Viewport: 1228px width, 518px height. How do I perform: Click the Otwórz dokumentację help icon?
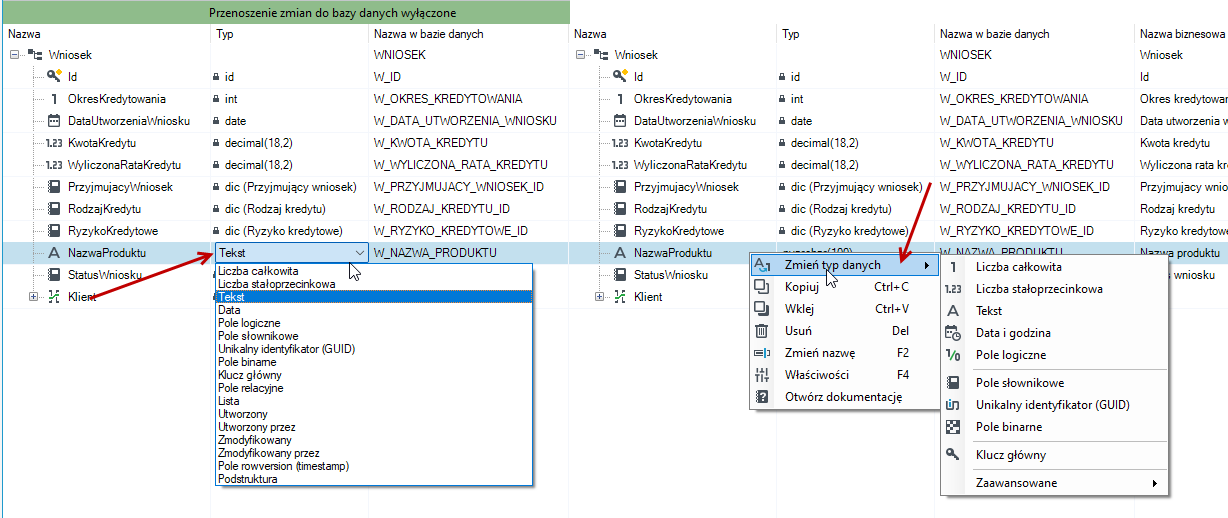click(762, 397)
